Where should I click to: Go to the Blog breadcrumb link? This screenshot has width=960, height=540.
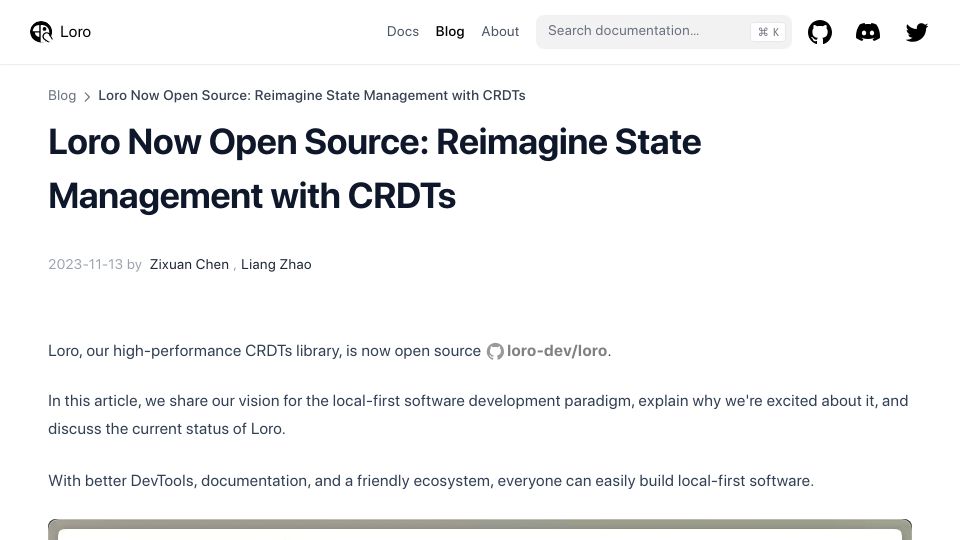[x=62, y=96]
